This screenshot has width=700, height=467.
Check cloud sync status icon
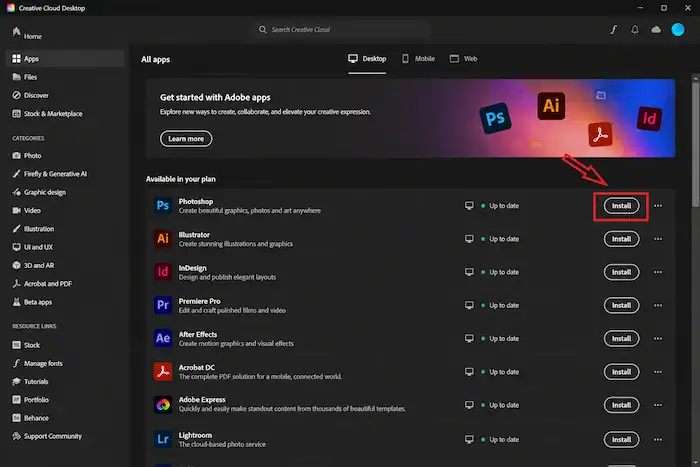(x=656, y=29)
